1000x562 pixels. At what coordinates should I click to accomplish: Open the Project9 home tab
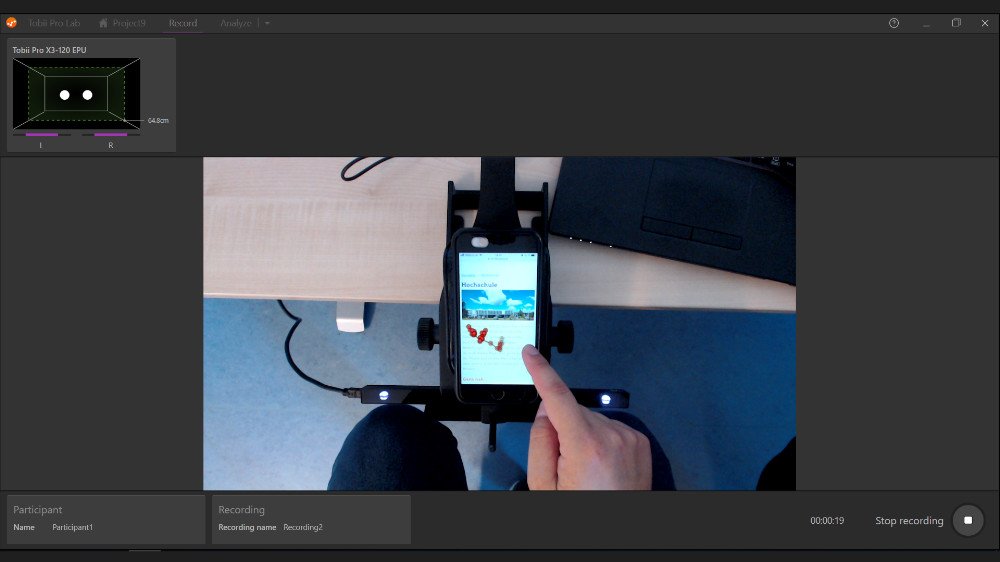(122, 23)
